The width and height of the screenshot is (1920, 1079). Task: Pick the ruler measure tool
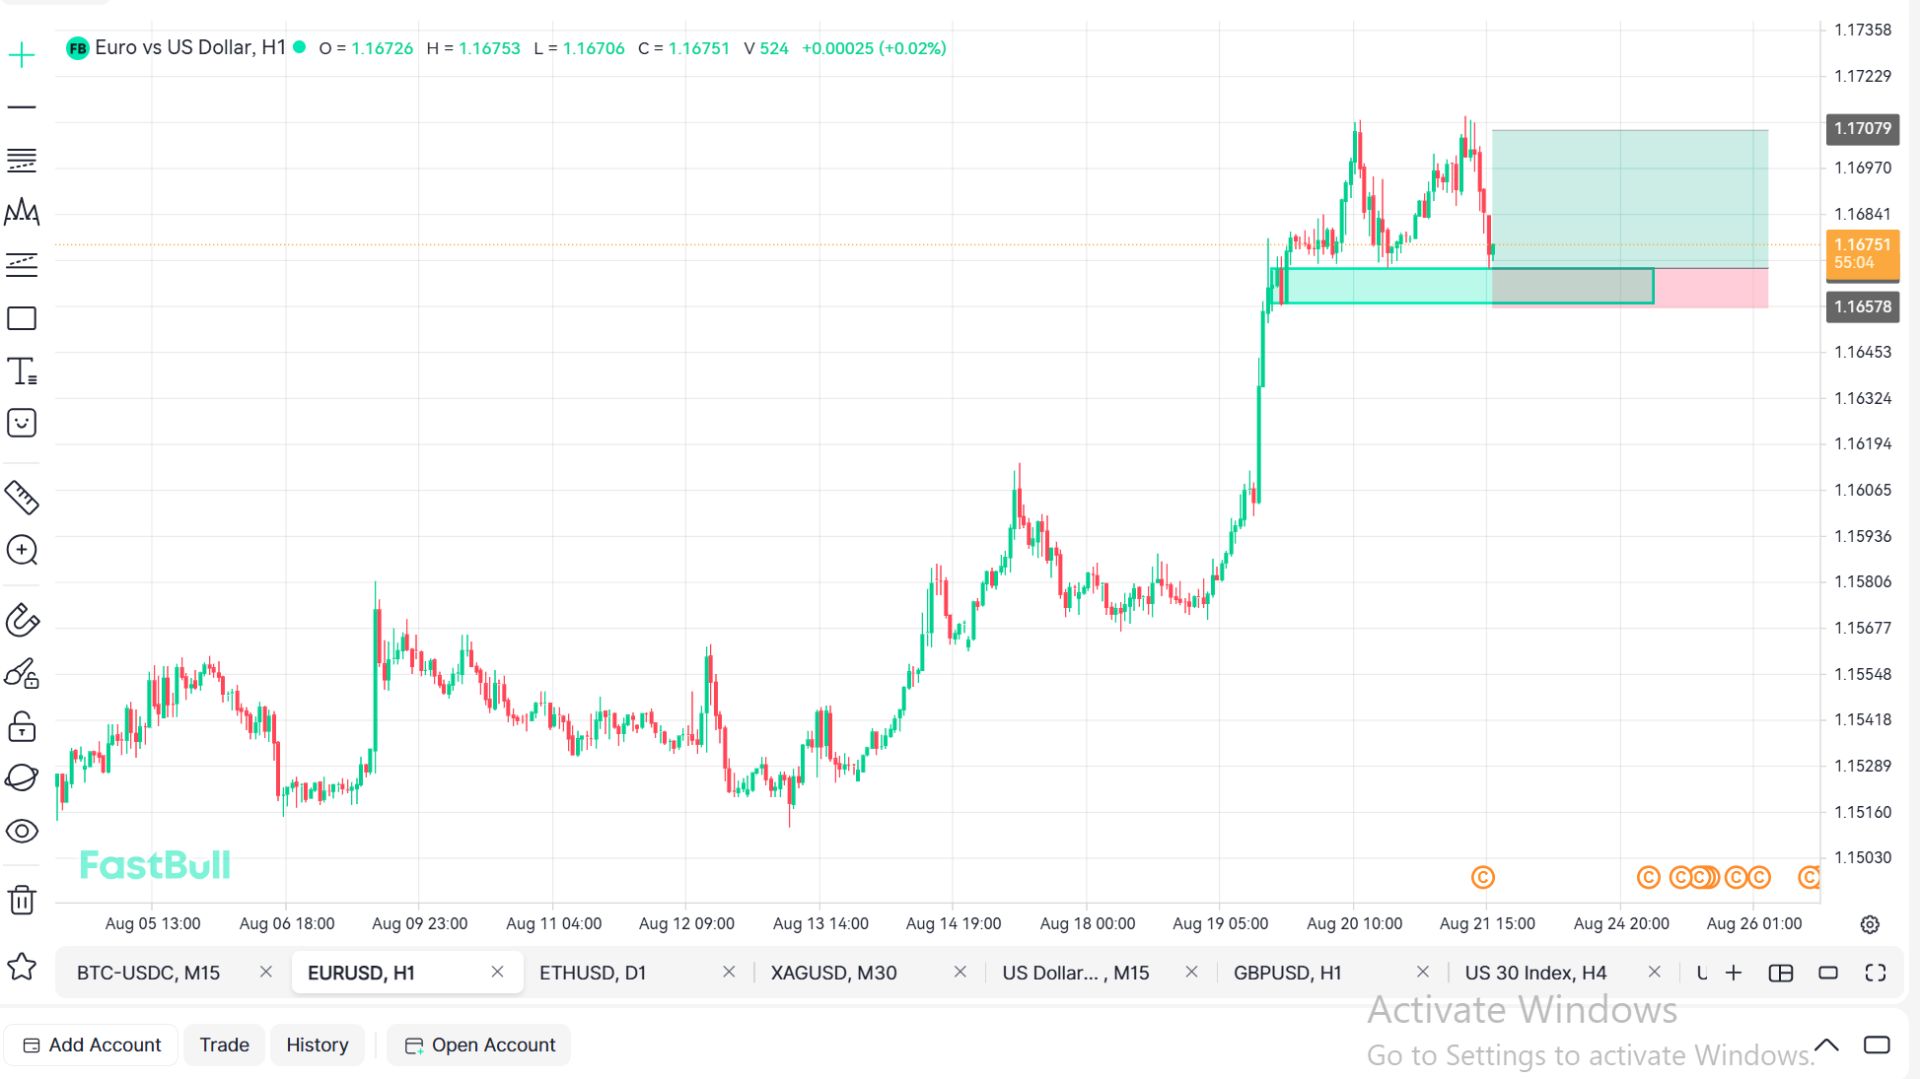22,497
